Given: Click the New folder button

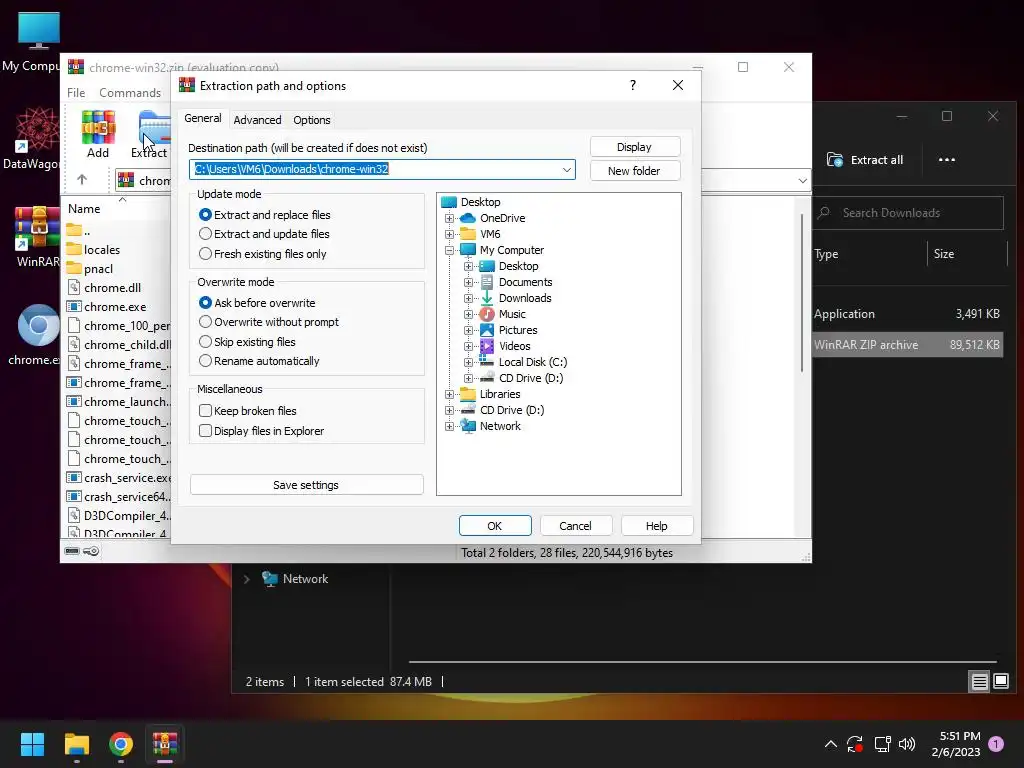Looking at the screenshot, I should 635,171.
